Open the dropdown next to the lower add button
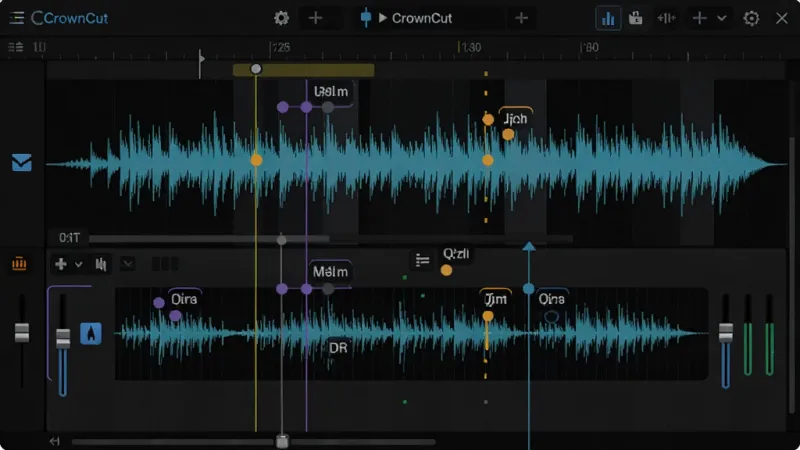800x450 pixels. 79,264
